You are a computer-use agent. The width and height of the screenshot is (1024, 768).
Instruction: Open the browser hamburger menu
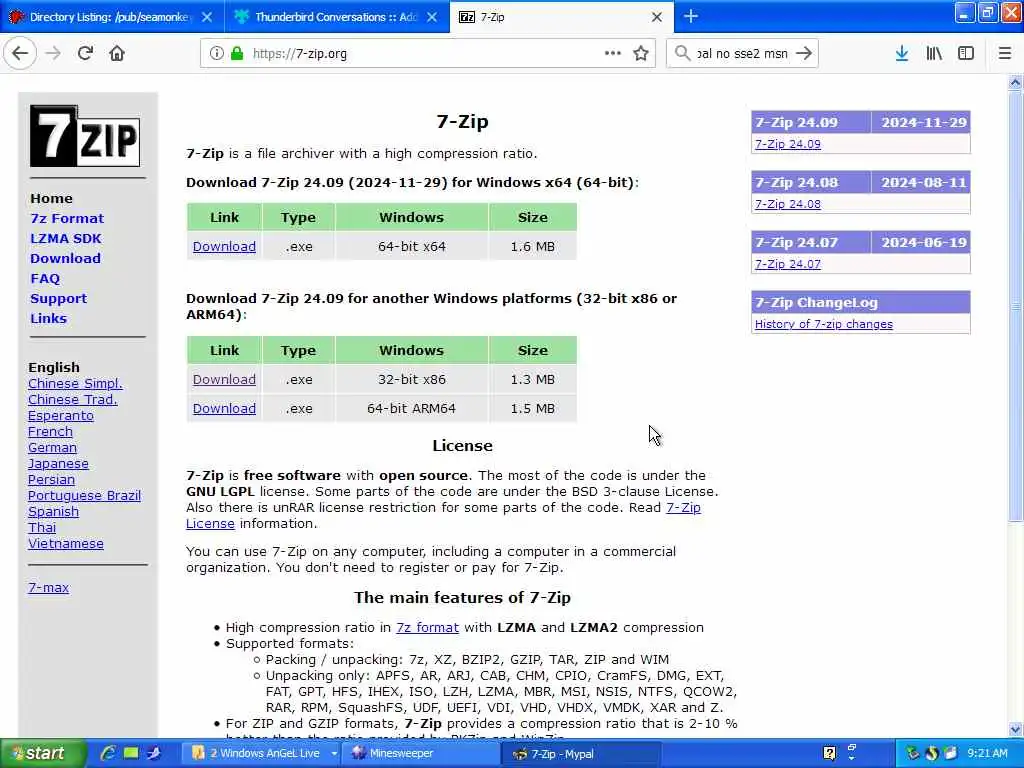(1005, 53)
